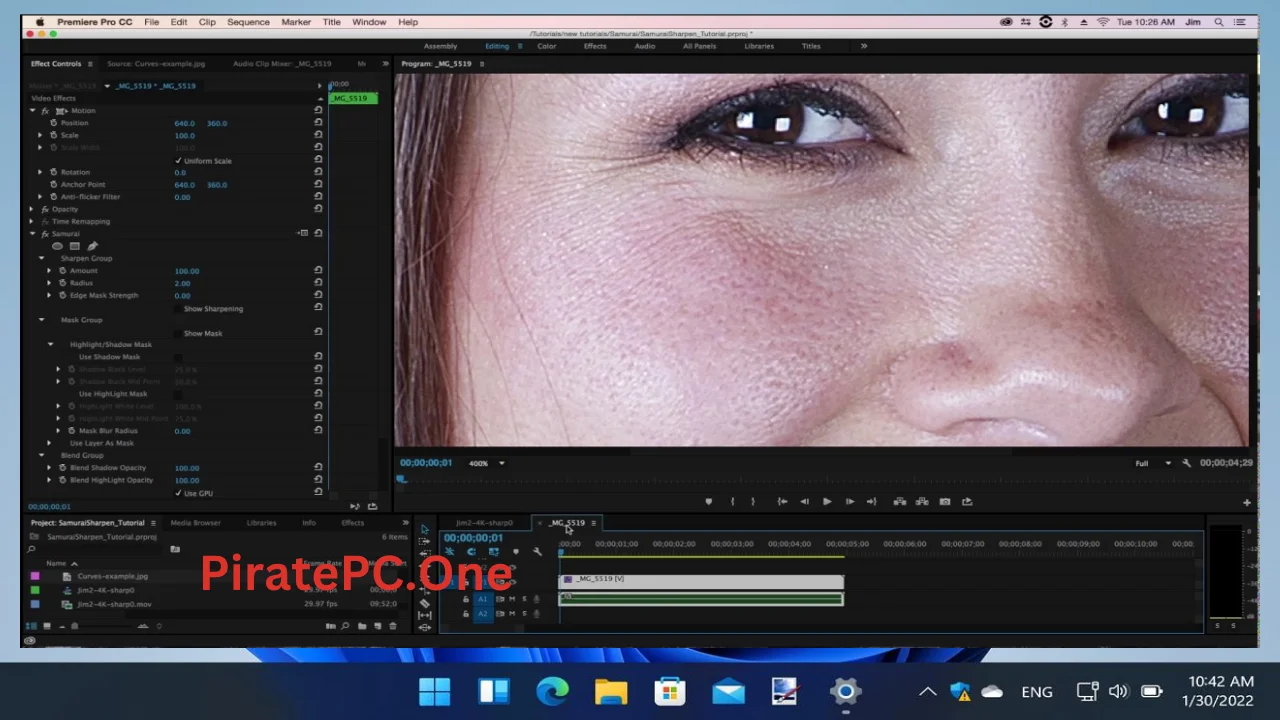Select the Track Select Forward tool

click(424, 541)
